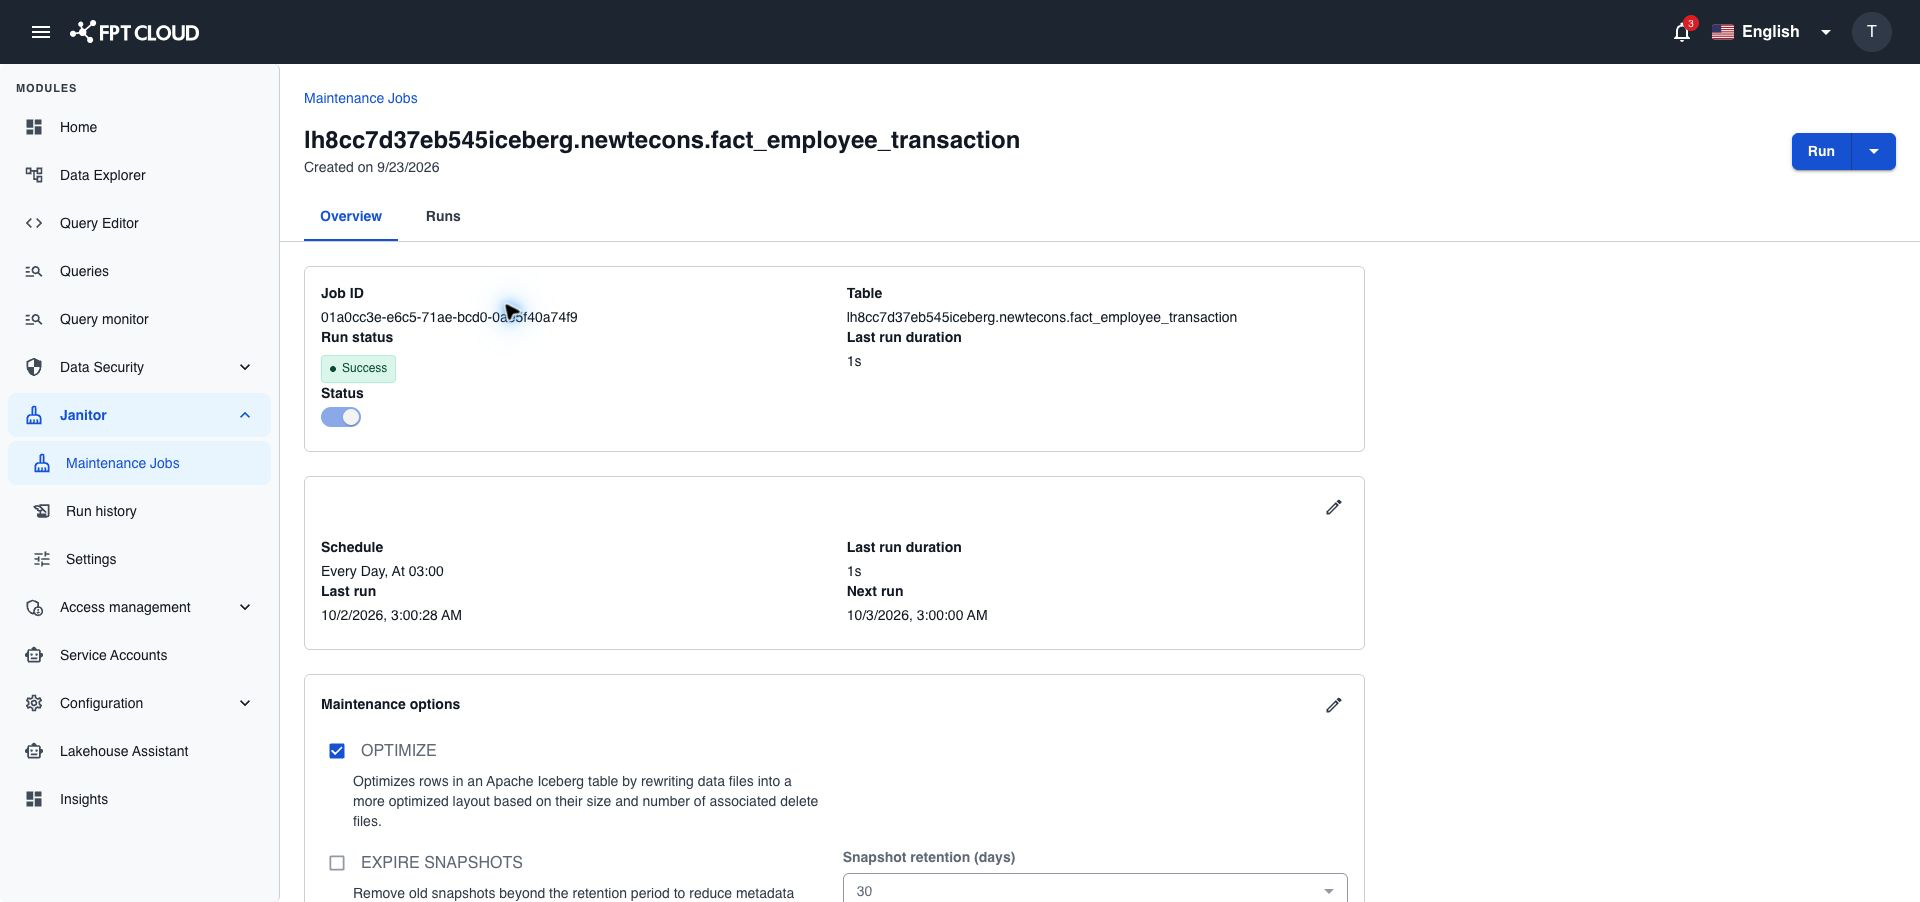Click the Janitor Settings sliders icon

[42, 559]
